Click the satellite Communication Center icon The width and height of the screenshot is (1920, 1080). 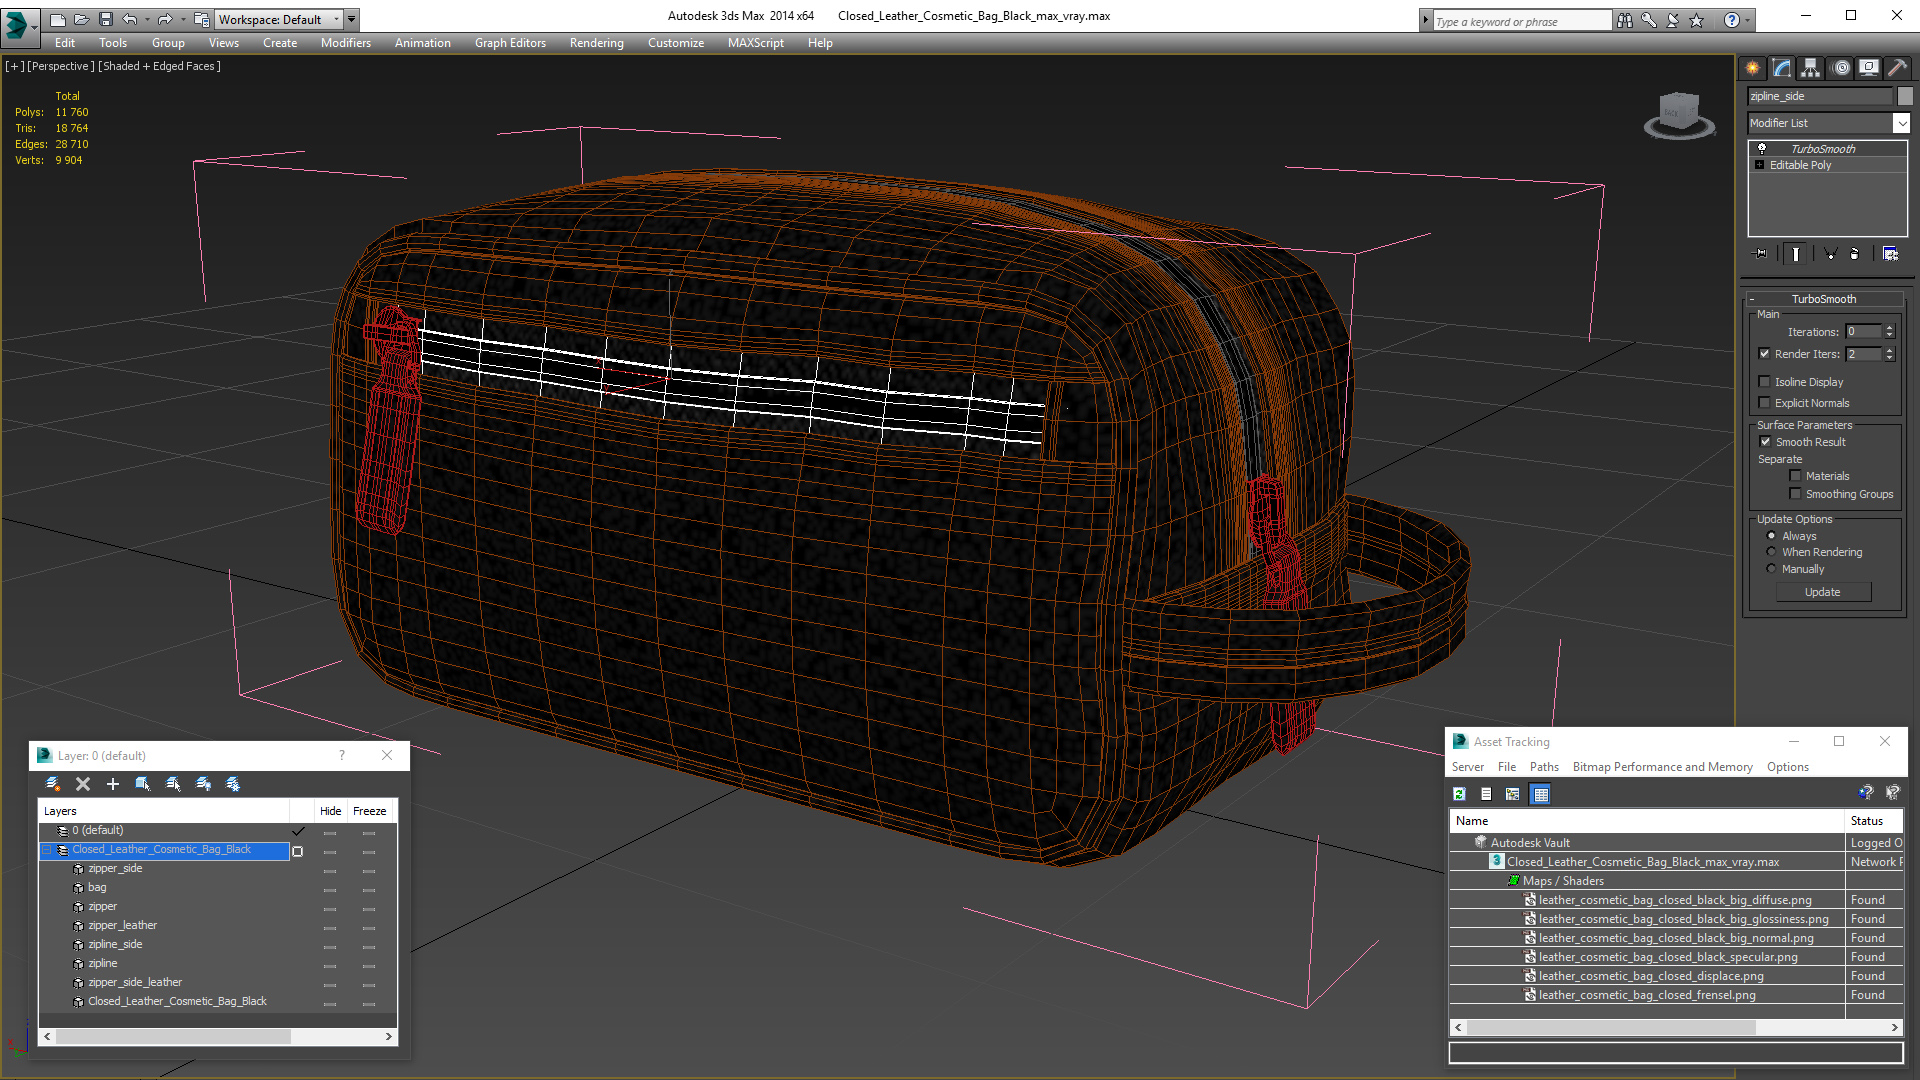(1673, 20)
